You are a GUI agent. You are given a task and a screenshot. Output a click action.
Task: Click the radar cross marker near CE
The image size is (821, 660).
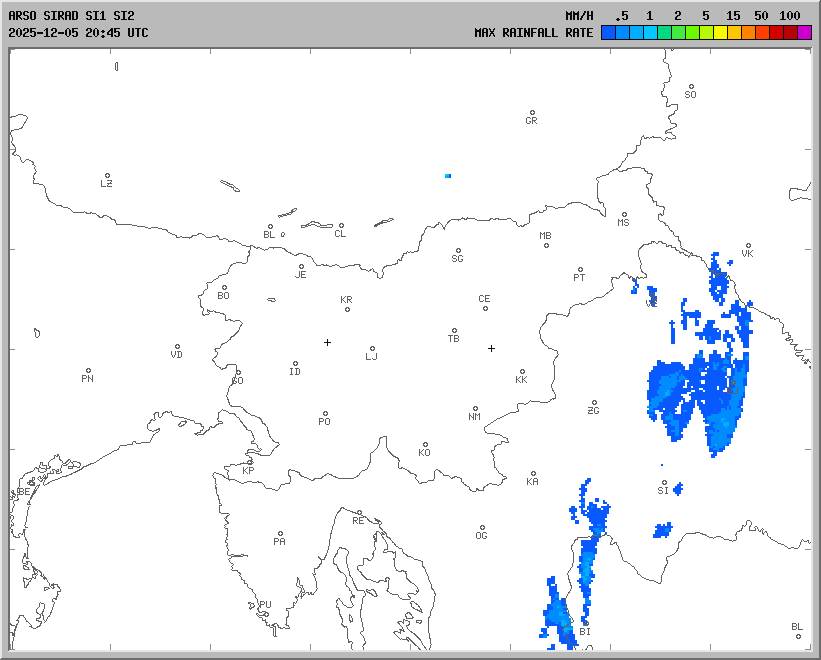(x=491, y=348)
